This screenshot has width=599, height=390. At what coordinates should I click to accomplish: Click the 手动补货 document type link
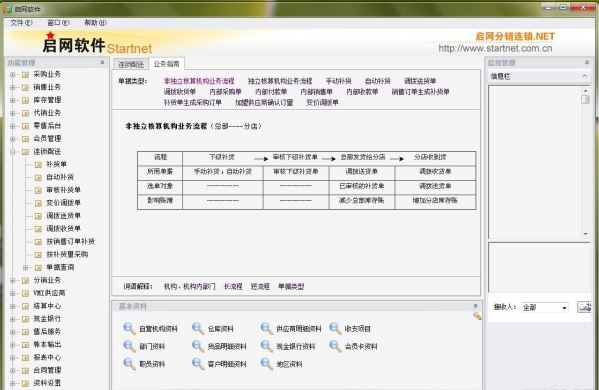click(x=338, y=81)
